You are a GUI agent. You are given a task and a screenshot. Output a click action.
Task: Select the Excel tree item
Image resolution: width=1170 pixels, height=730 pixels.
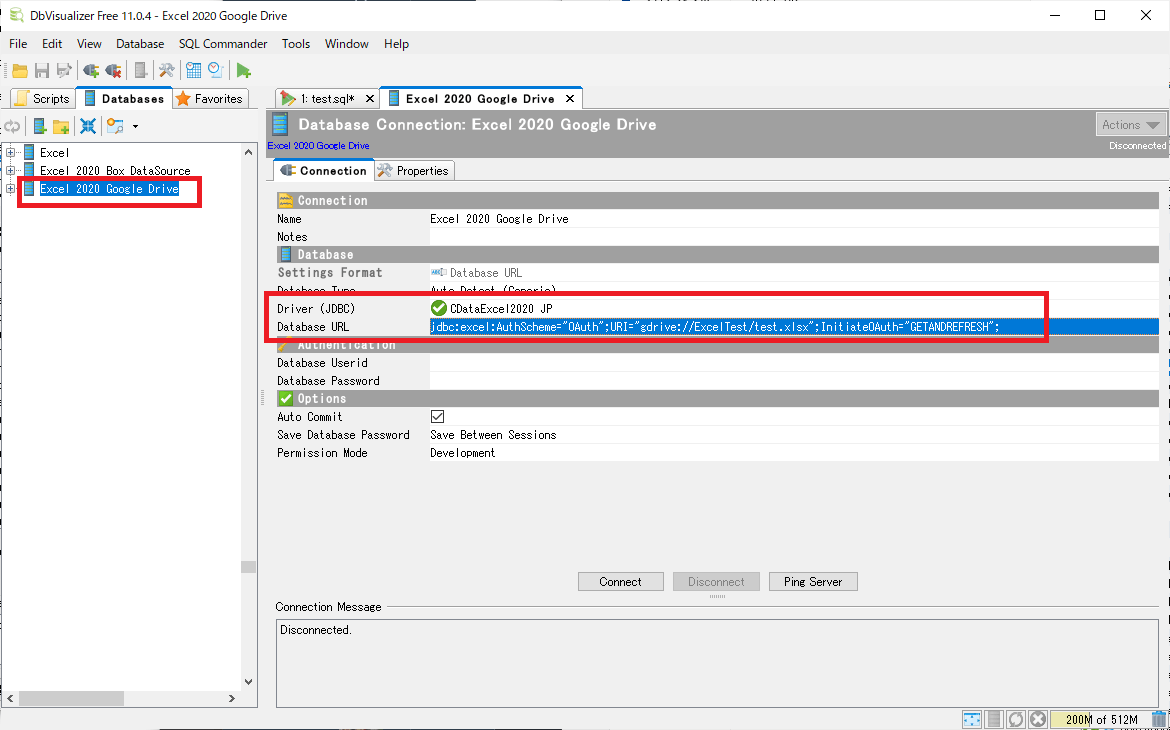pos(54,153)
